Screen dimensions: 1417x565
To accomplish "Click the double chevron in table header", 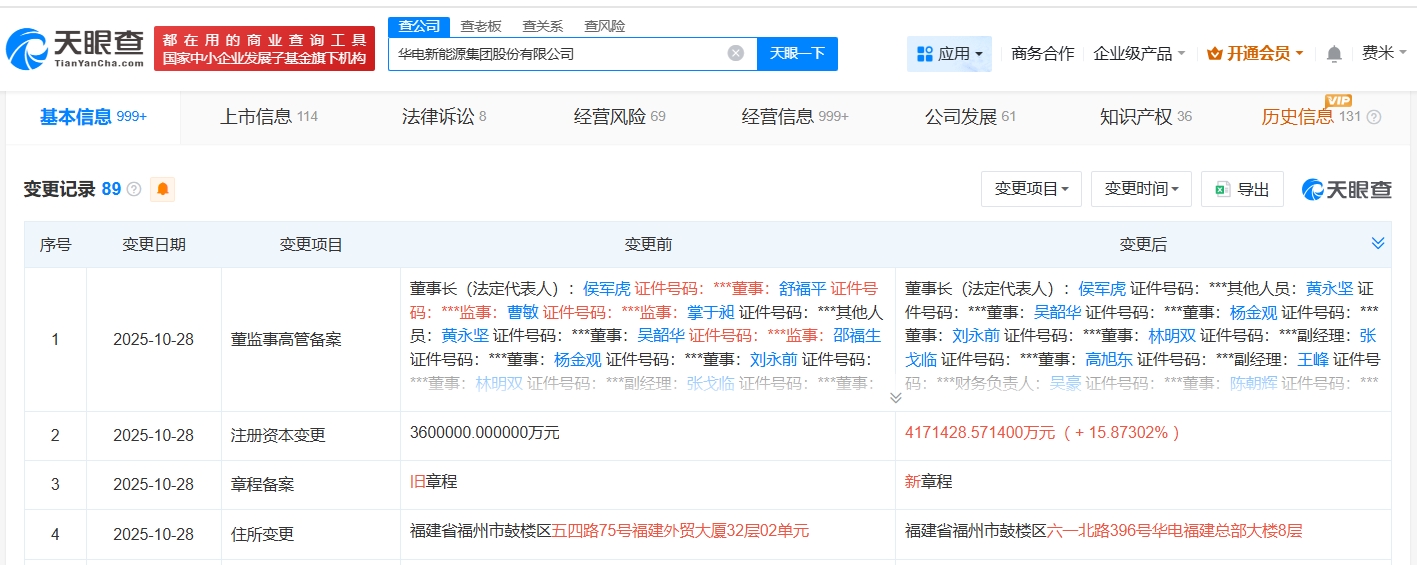I will tap(1378, 243).
